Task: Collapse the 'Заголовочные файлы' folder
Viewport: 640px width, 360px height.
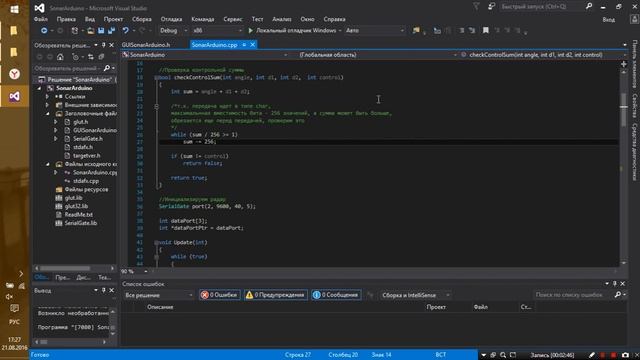Action: [47, 113]
